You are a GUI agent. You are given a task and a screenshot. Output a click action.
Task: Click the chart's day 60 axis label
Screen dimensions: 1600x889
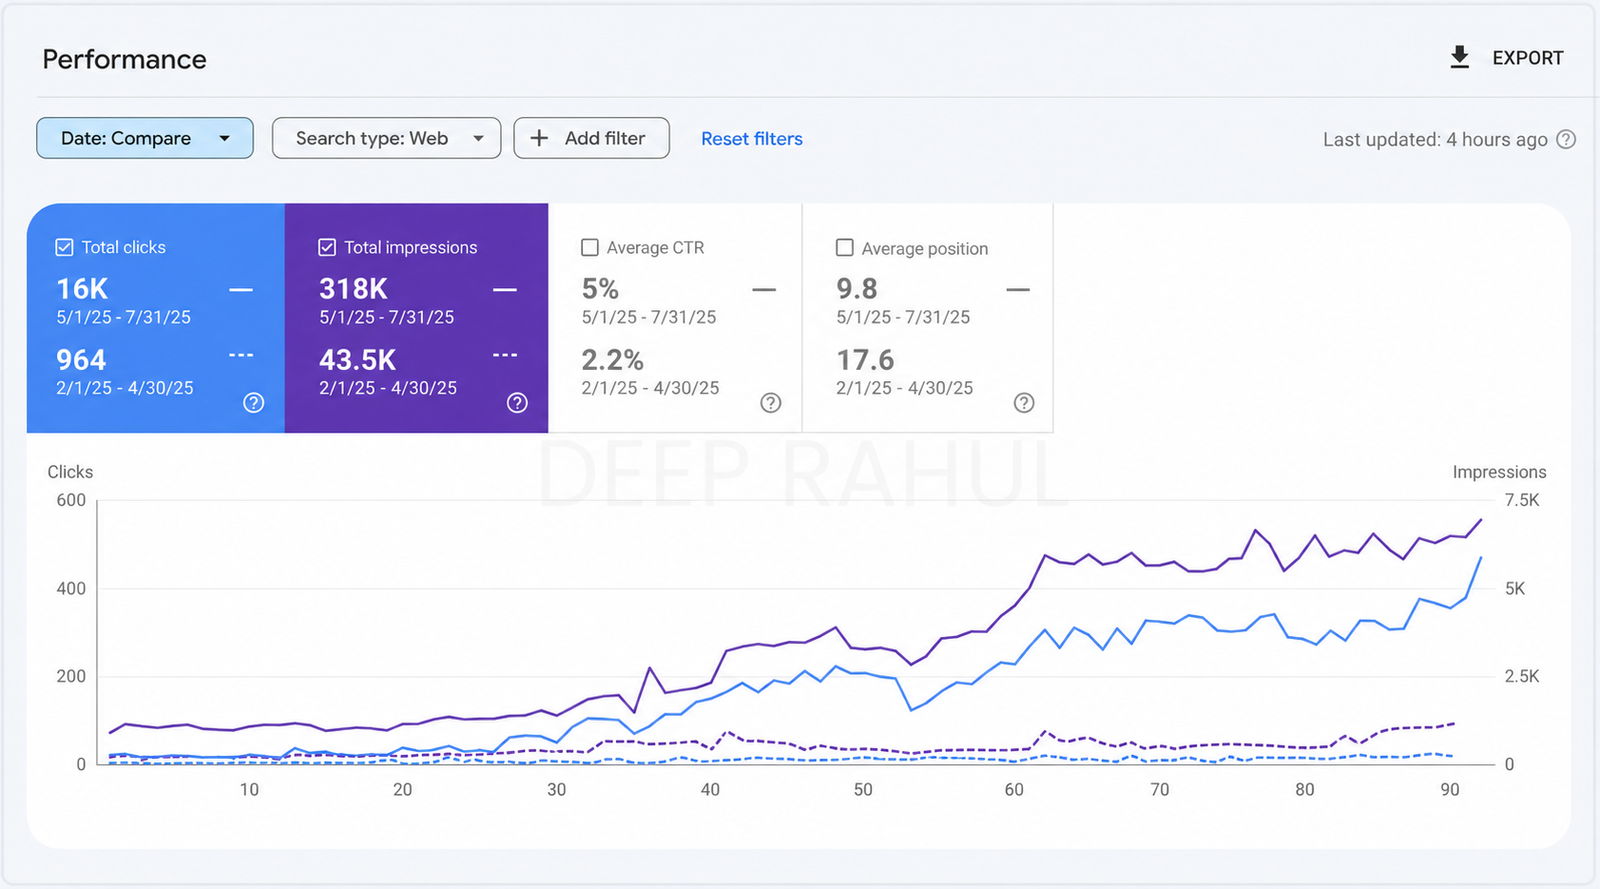coord(1014,790)
